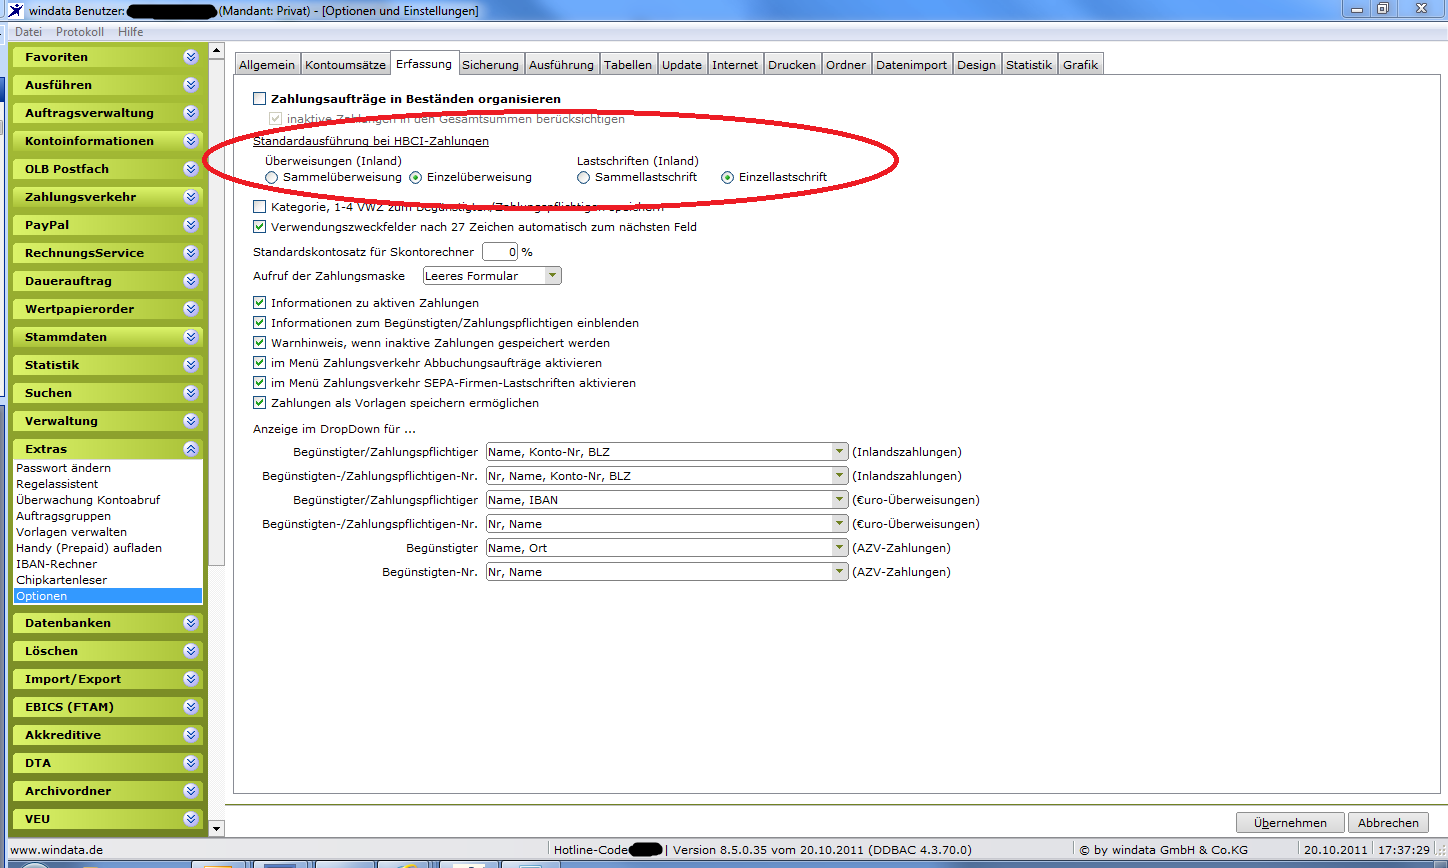1448x868 pixels.
Task: Uncheck Informationen zu aktiven Zahlungen
Action: (x=260, y=303)
